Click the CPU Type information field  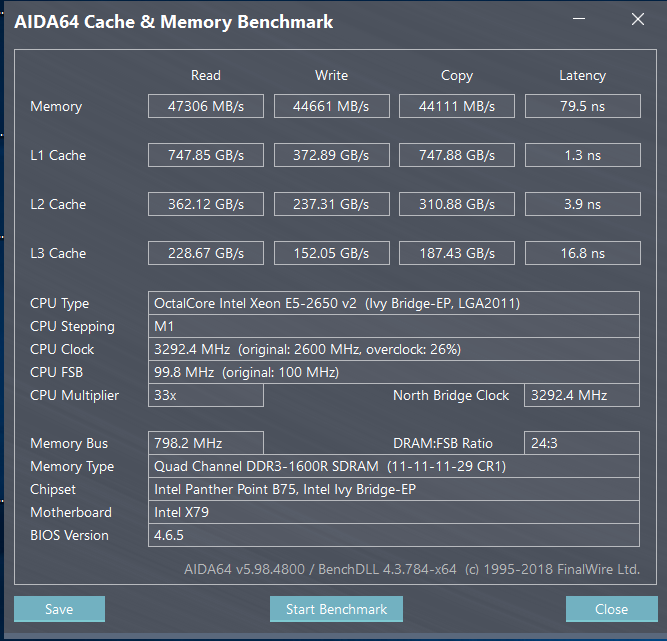click(393, 303)
